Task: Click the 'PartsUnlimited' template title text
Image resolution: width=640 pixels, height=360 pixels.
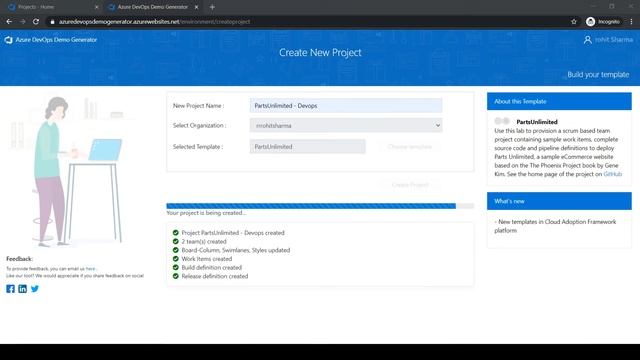Action: tap(537, 122)
